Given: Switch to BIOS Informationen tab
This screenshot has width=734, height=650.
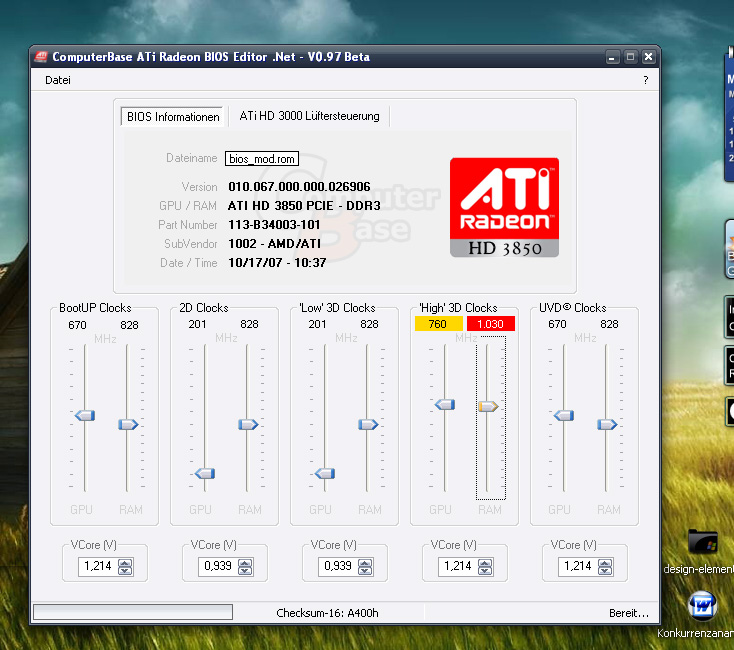Looking at the screenshot, I should click(173, 117).
